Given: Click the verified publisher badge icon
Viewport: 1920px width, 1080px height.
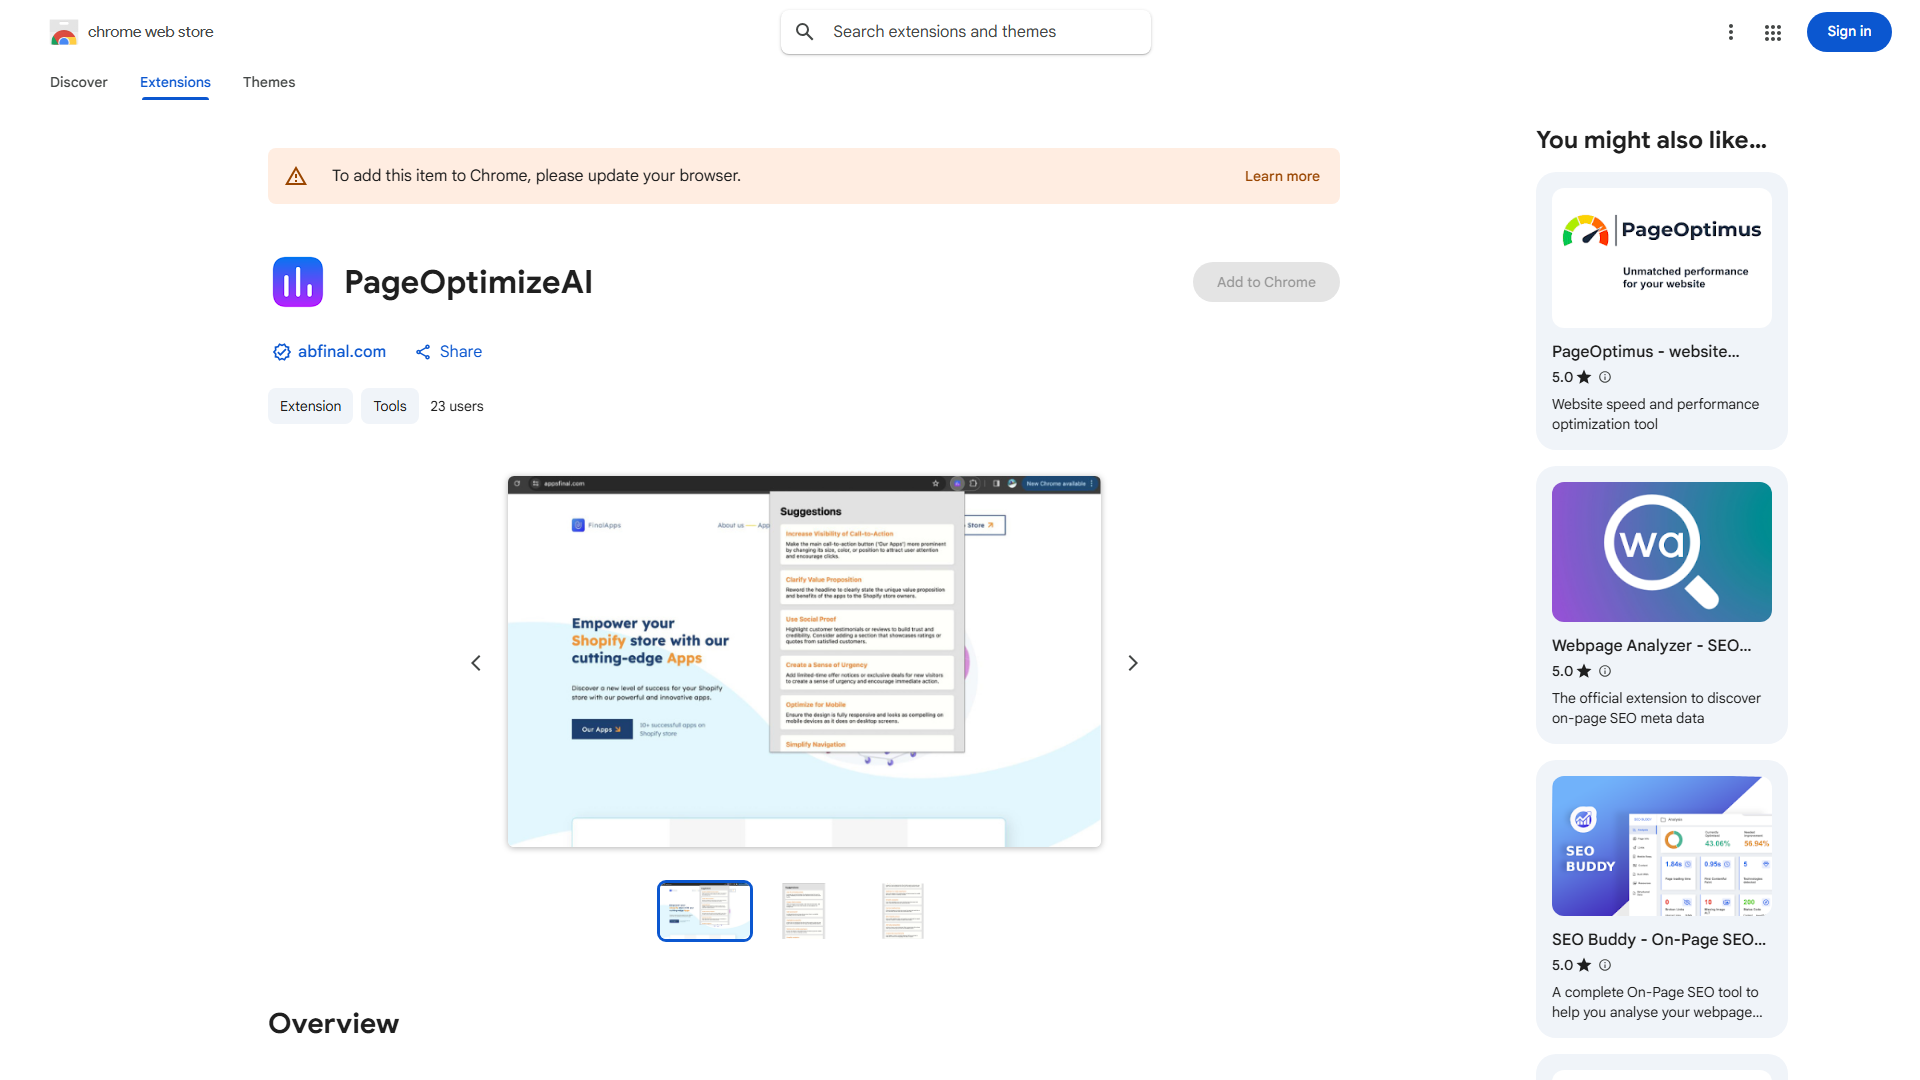Looking at the screenshot, I should 281,351.
